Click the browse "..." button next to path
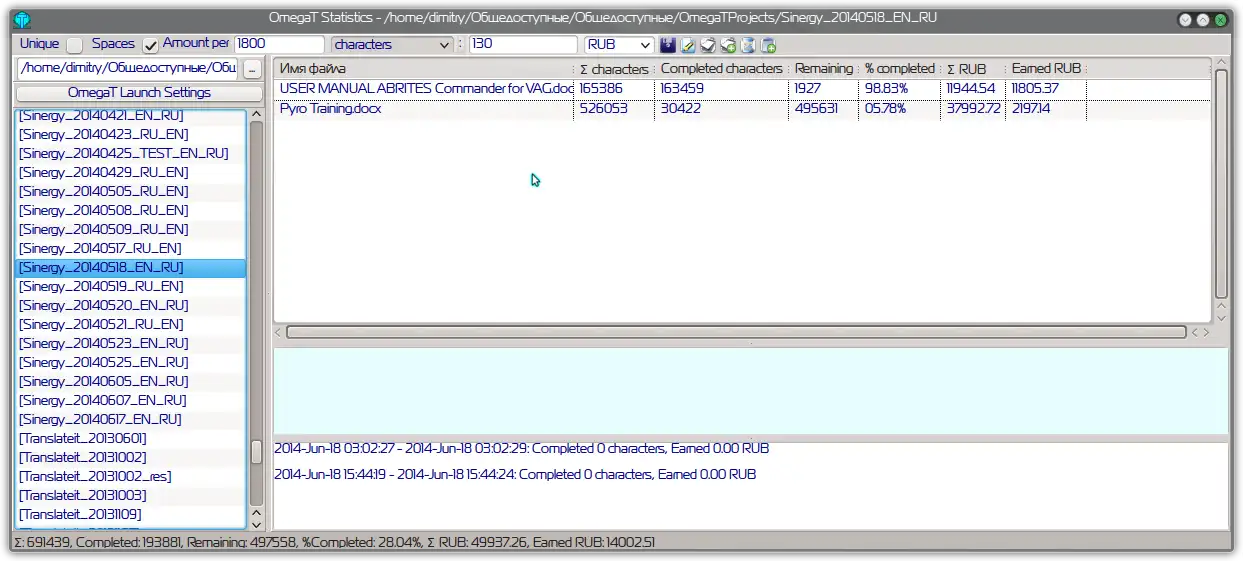Screen dimensions: 1243x561 [252, 69]
